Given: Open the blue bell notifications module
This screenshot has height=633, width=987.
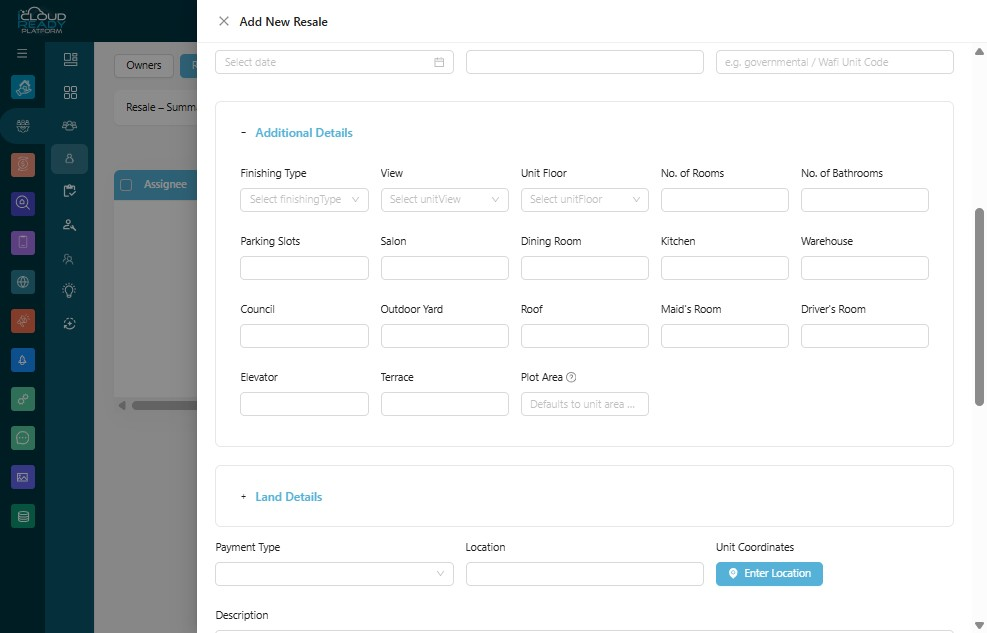Looking at the screenshot, I should tap(23, 360).
